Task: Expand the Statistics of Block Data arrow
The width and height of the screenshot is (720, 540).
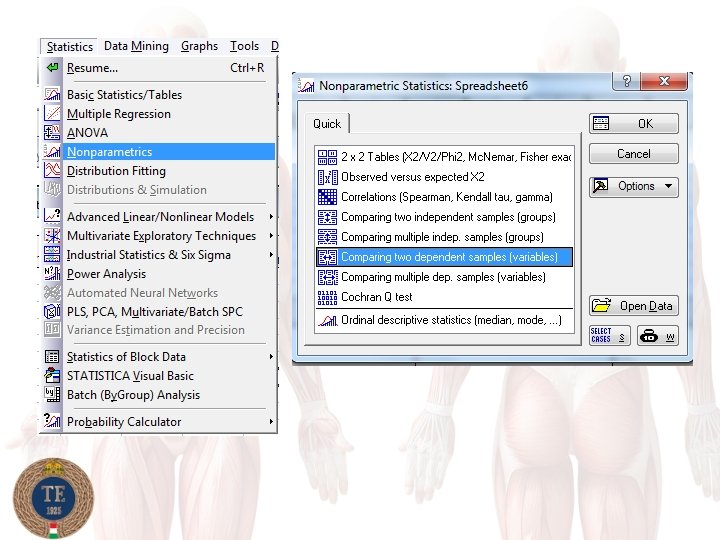Action: click(271, 356)
